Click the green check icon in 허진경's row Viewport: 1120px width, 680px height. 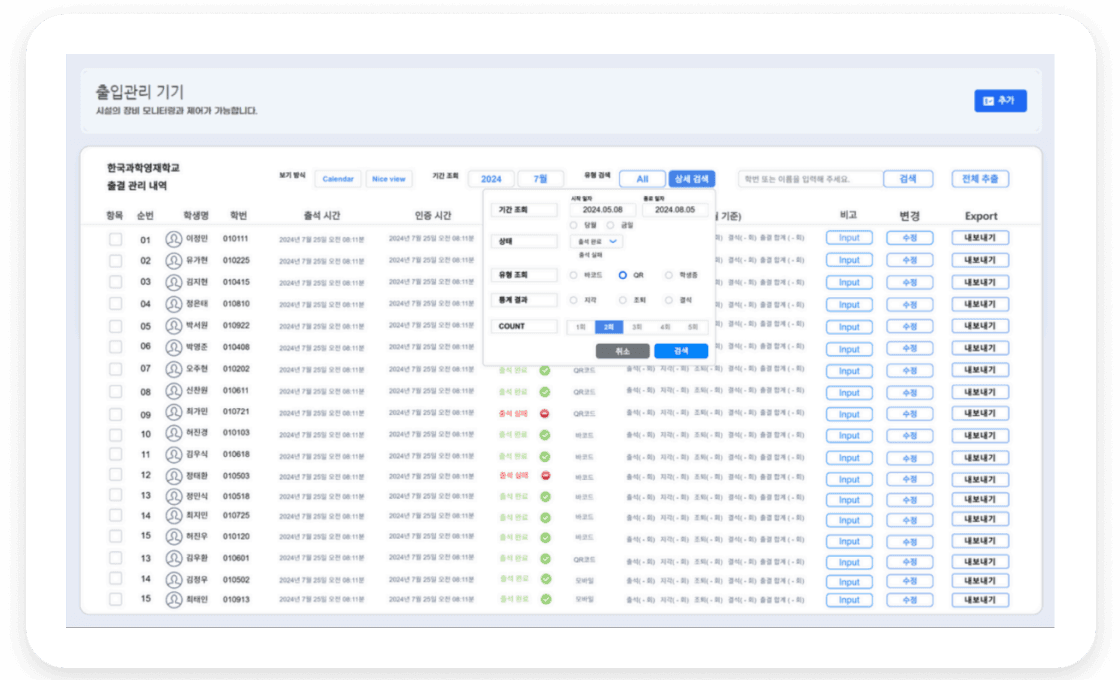click(545, 435)
